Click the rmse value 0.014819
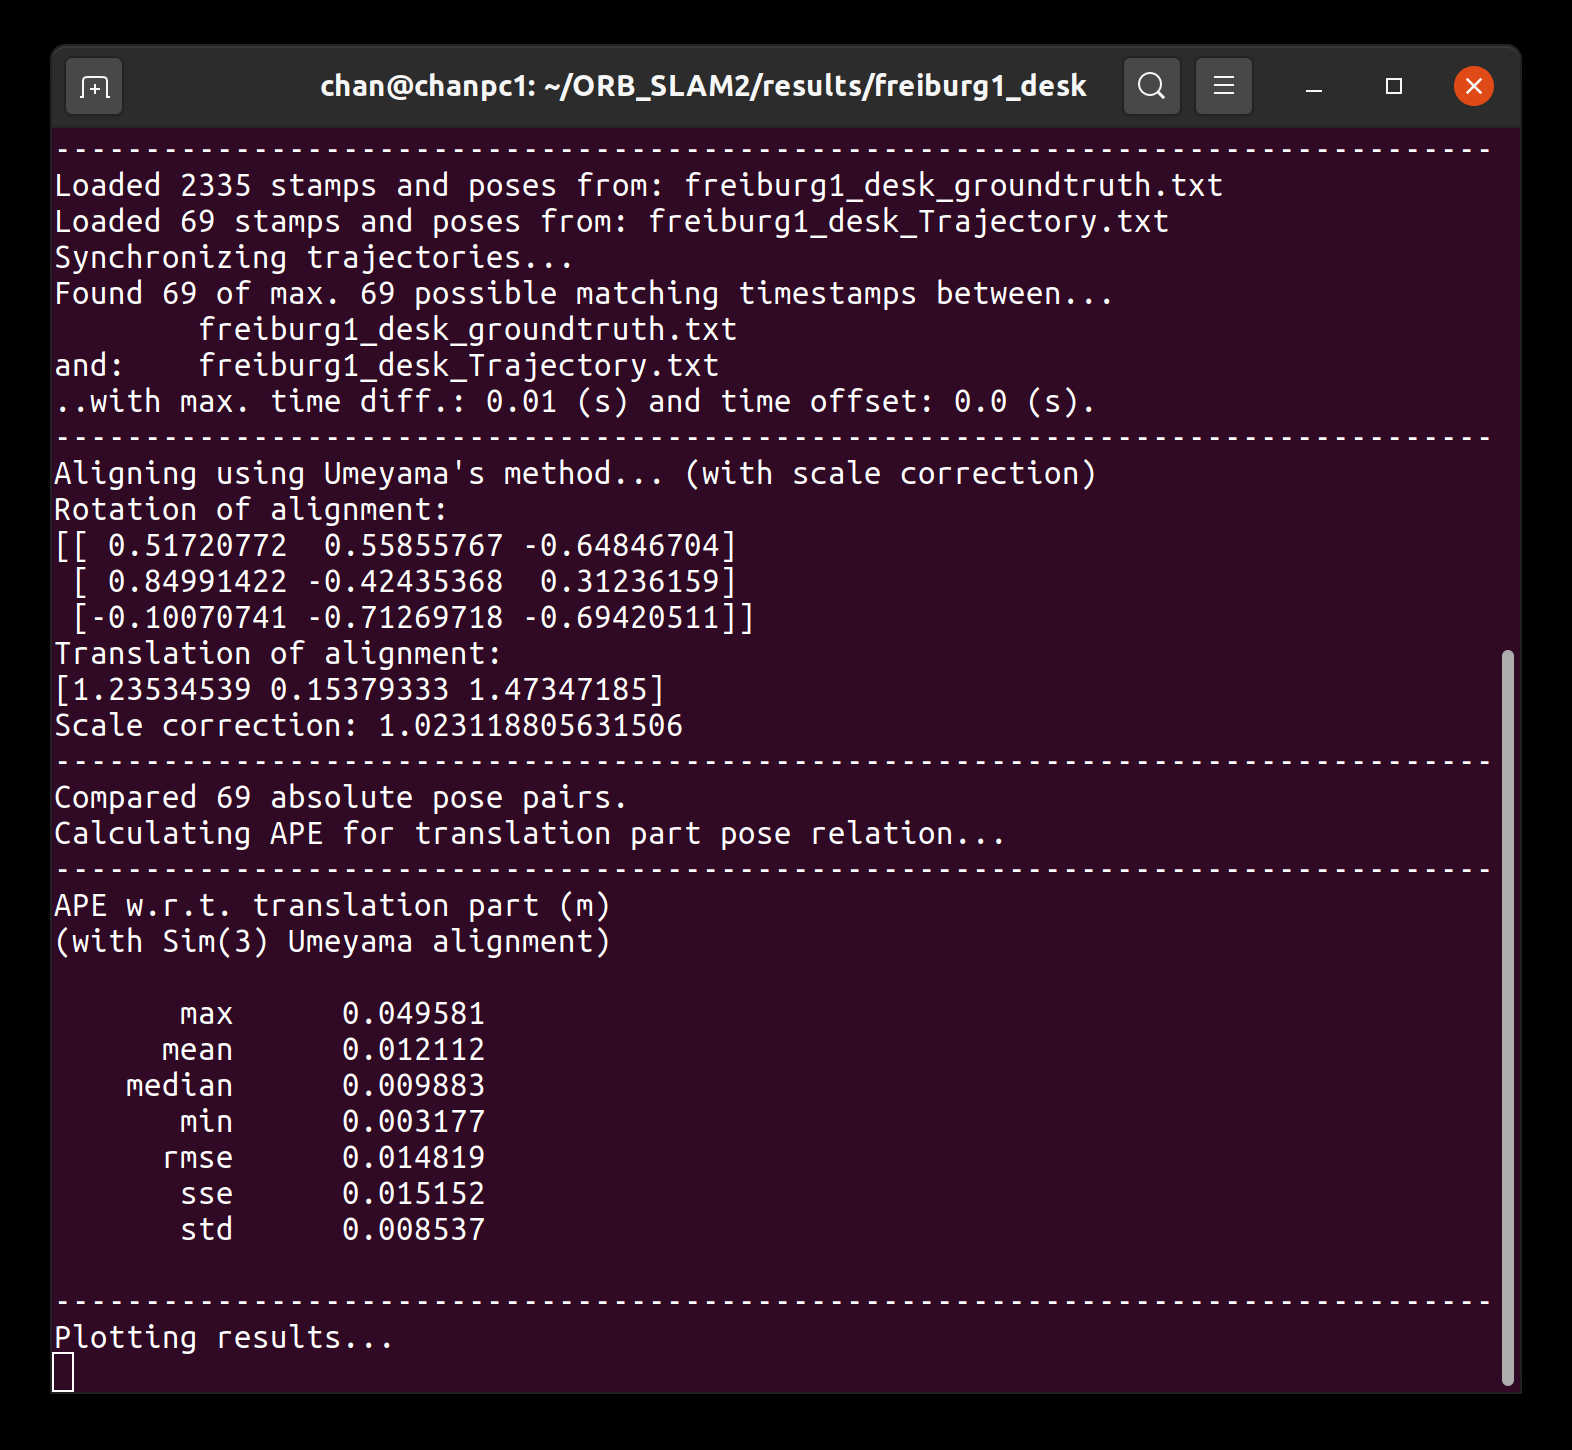 click(413, 1158)
